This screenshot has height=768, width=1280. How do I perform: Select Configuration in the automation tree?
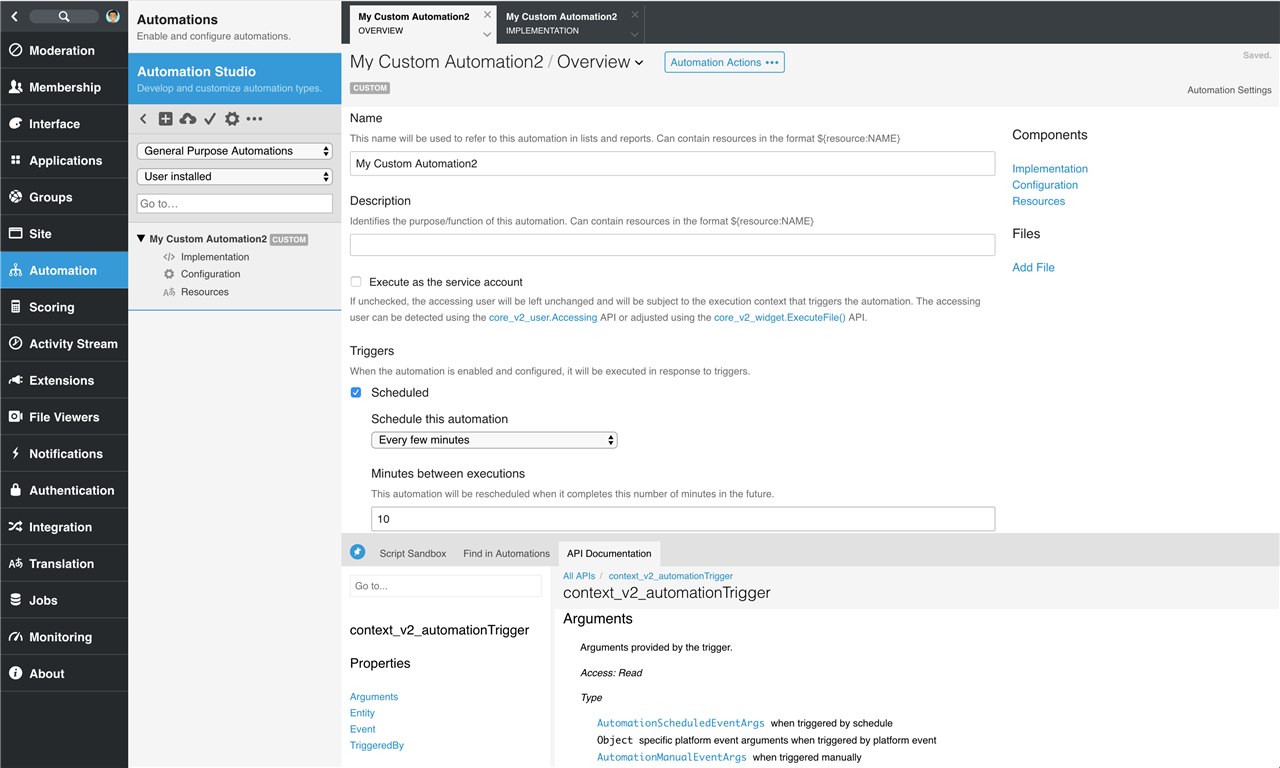tap(210, 274)
